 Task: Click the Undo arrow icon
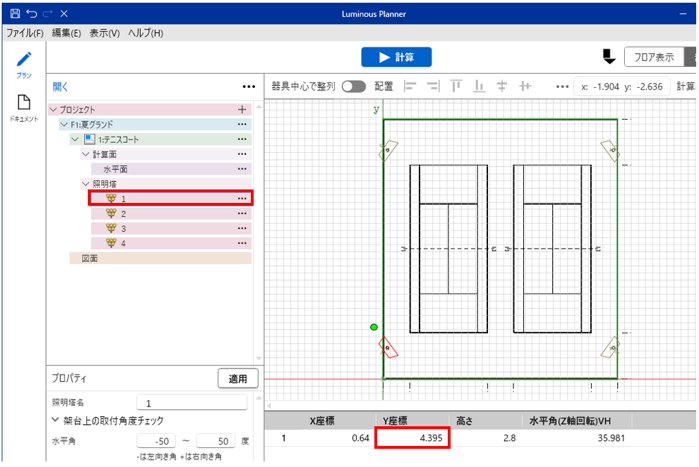pyautogui.click(x=31, y=14)
